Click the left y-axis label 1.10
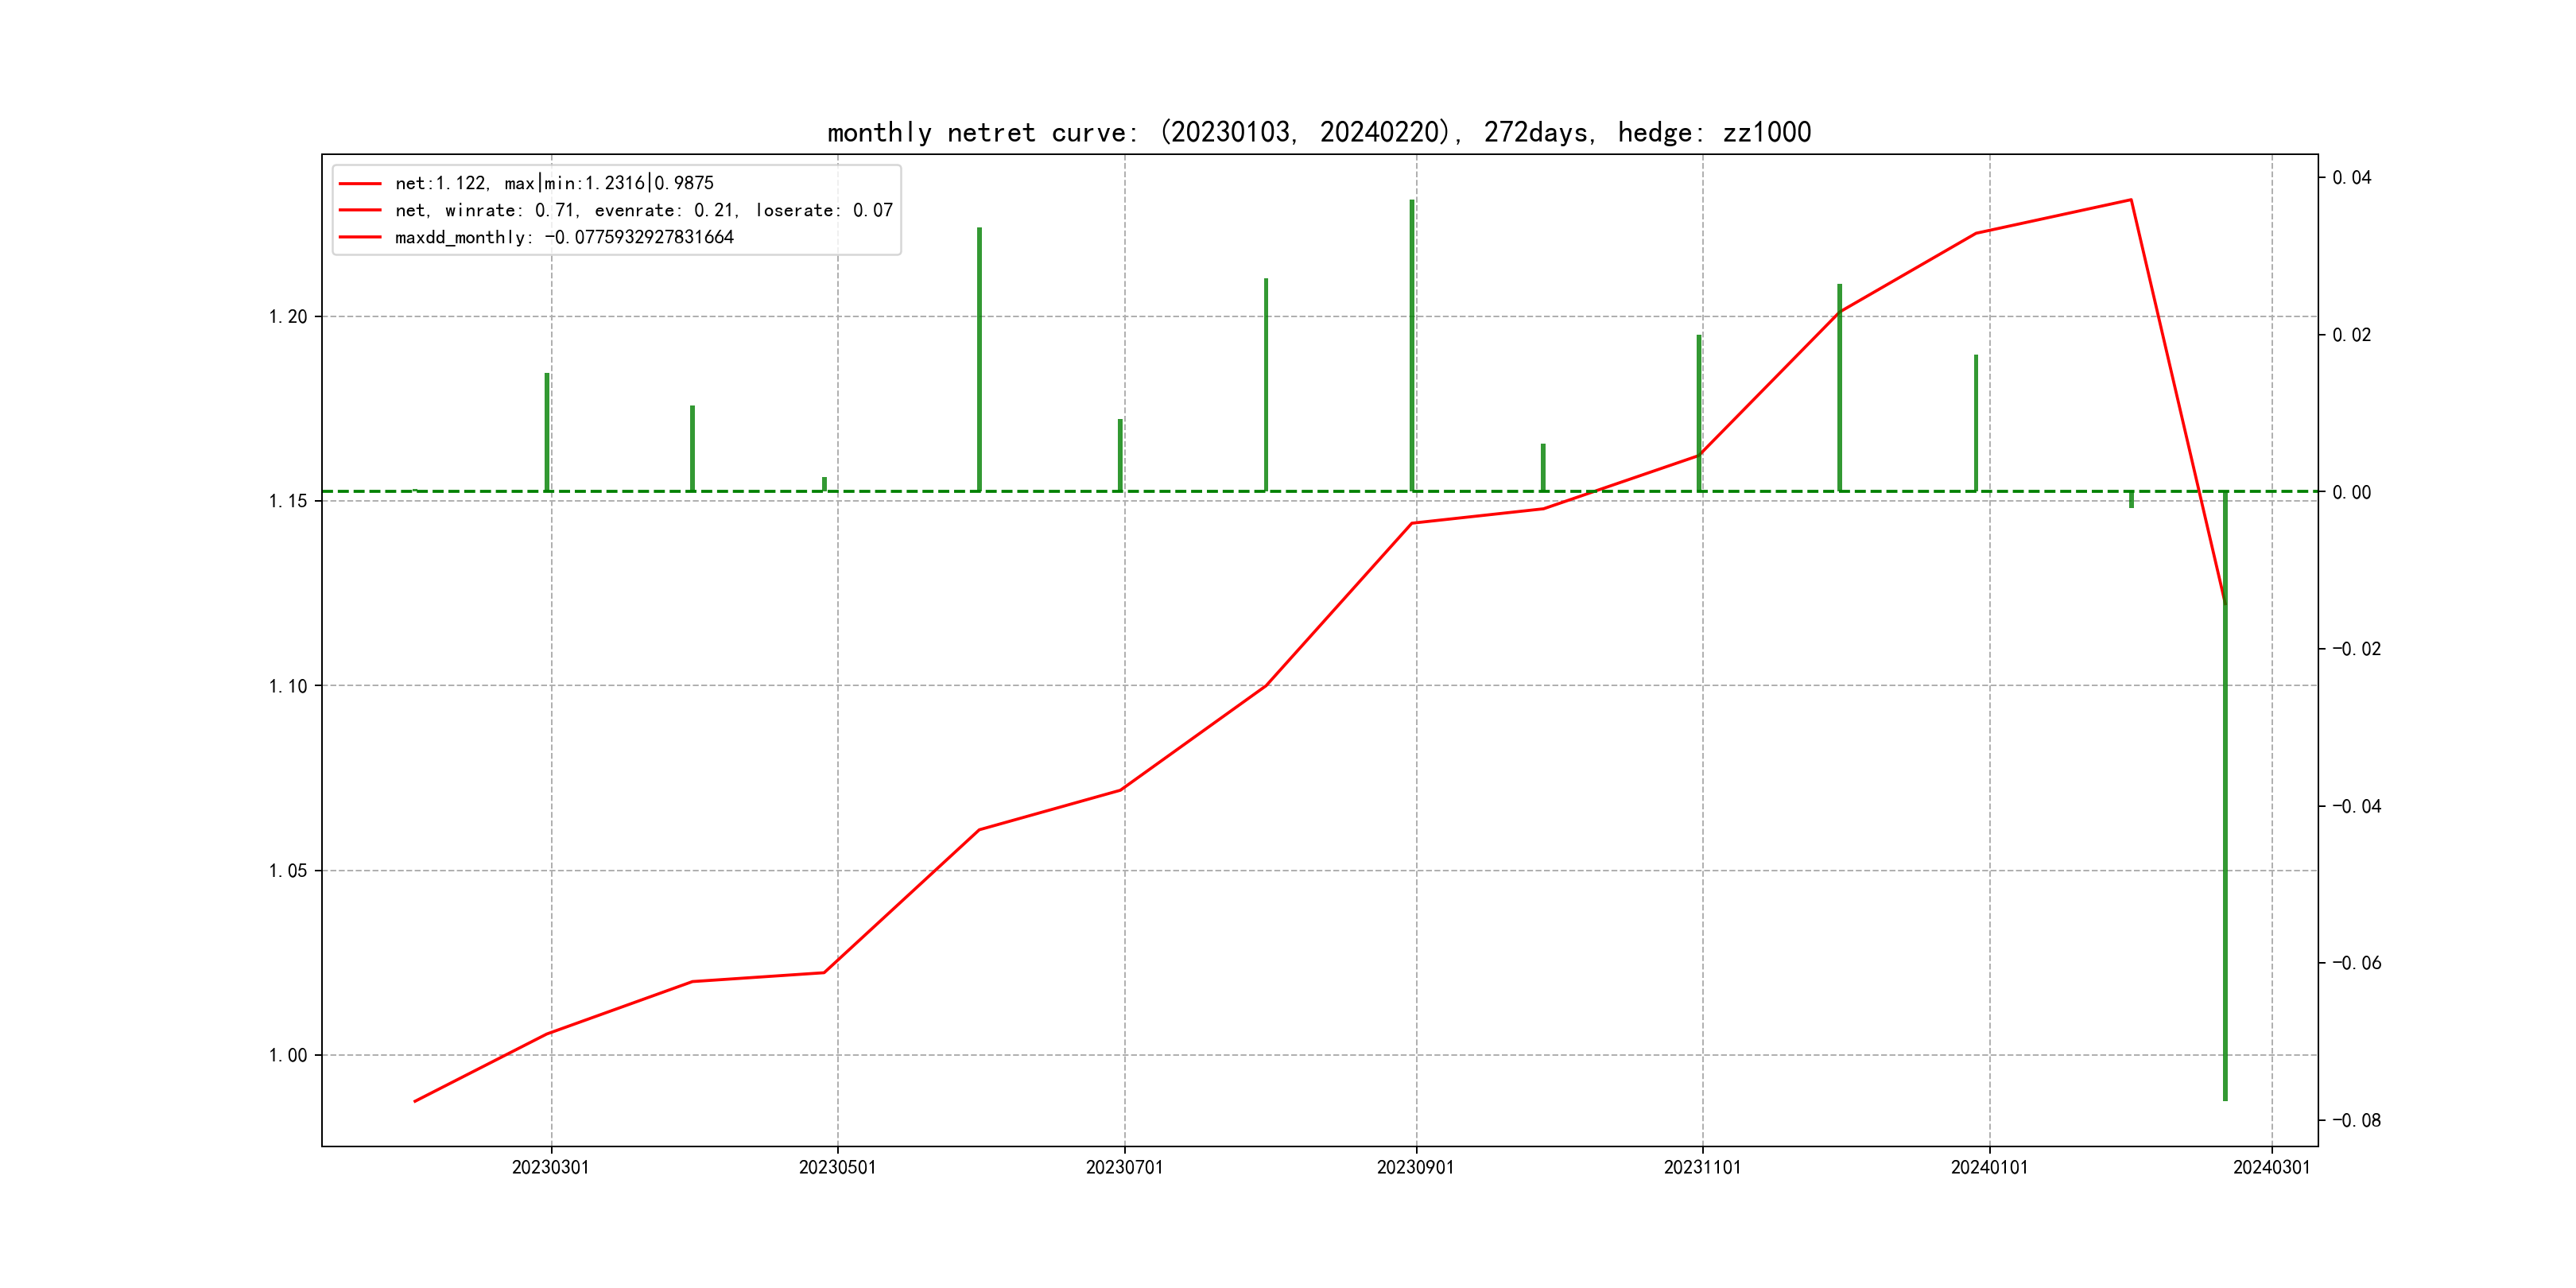 click(288, 686)
